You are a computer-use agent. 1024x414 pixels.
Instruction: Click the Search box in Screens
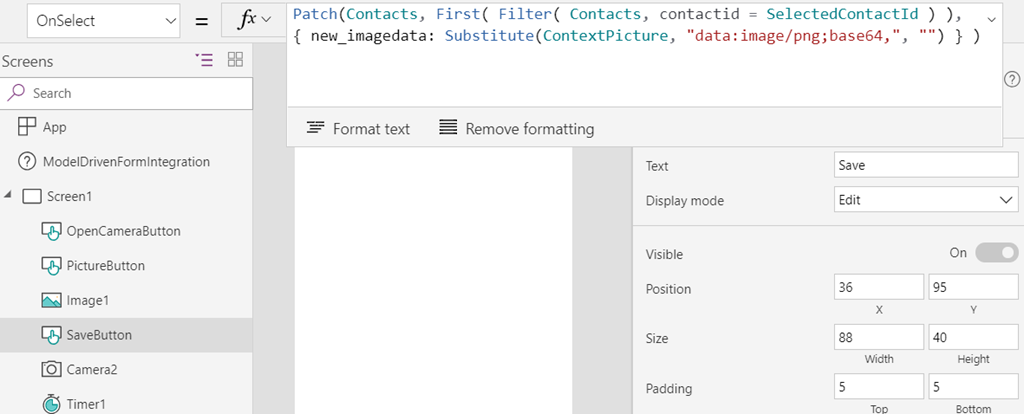tap(127, 93)
